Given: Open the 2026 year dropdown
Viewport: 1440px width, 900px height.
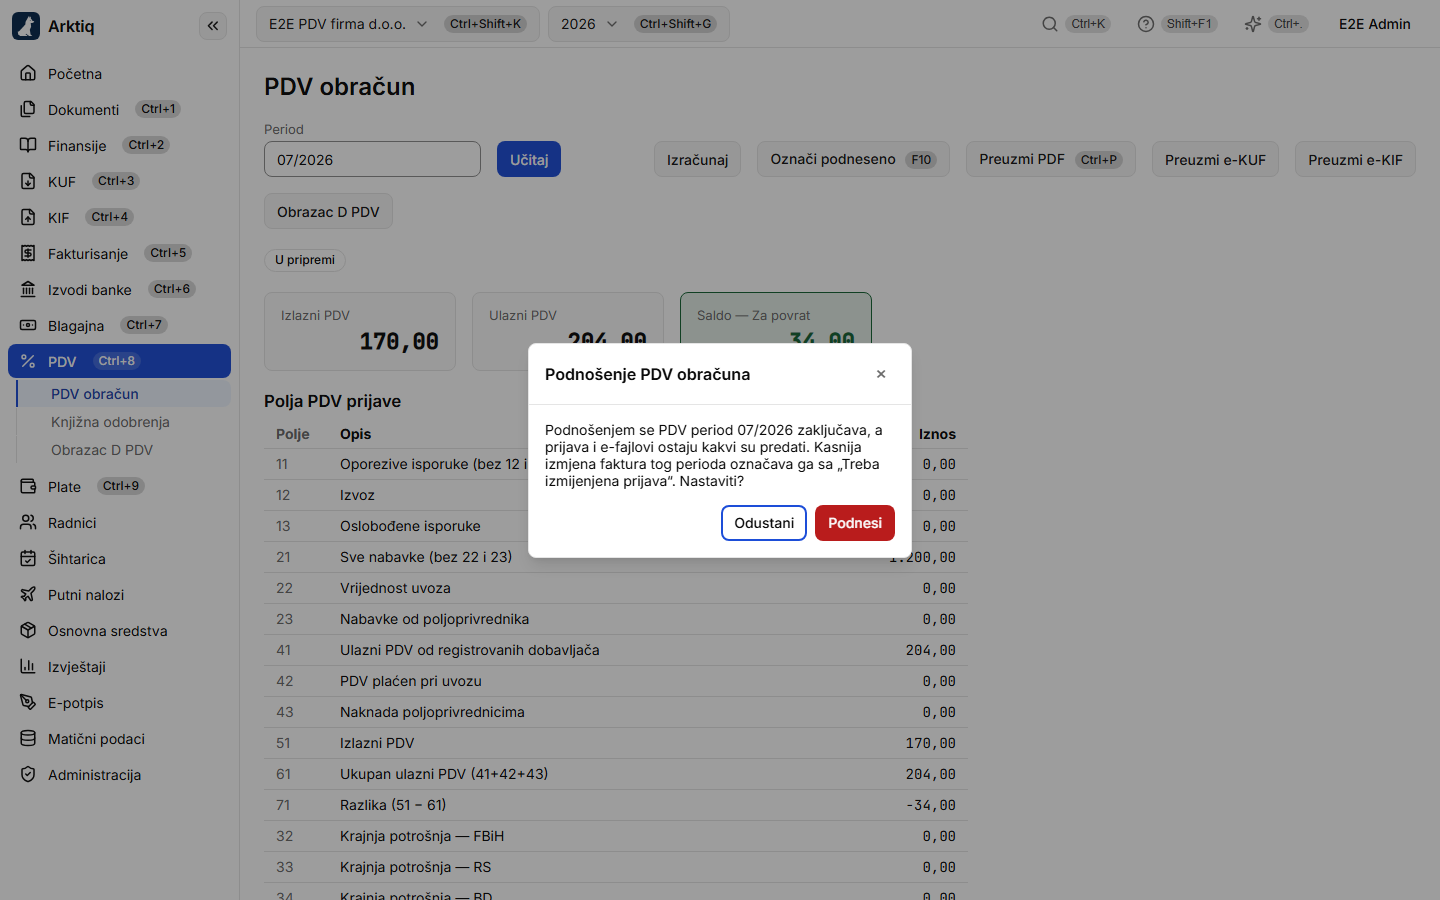Looking at the screenshot, I should coord(639,24).
